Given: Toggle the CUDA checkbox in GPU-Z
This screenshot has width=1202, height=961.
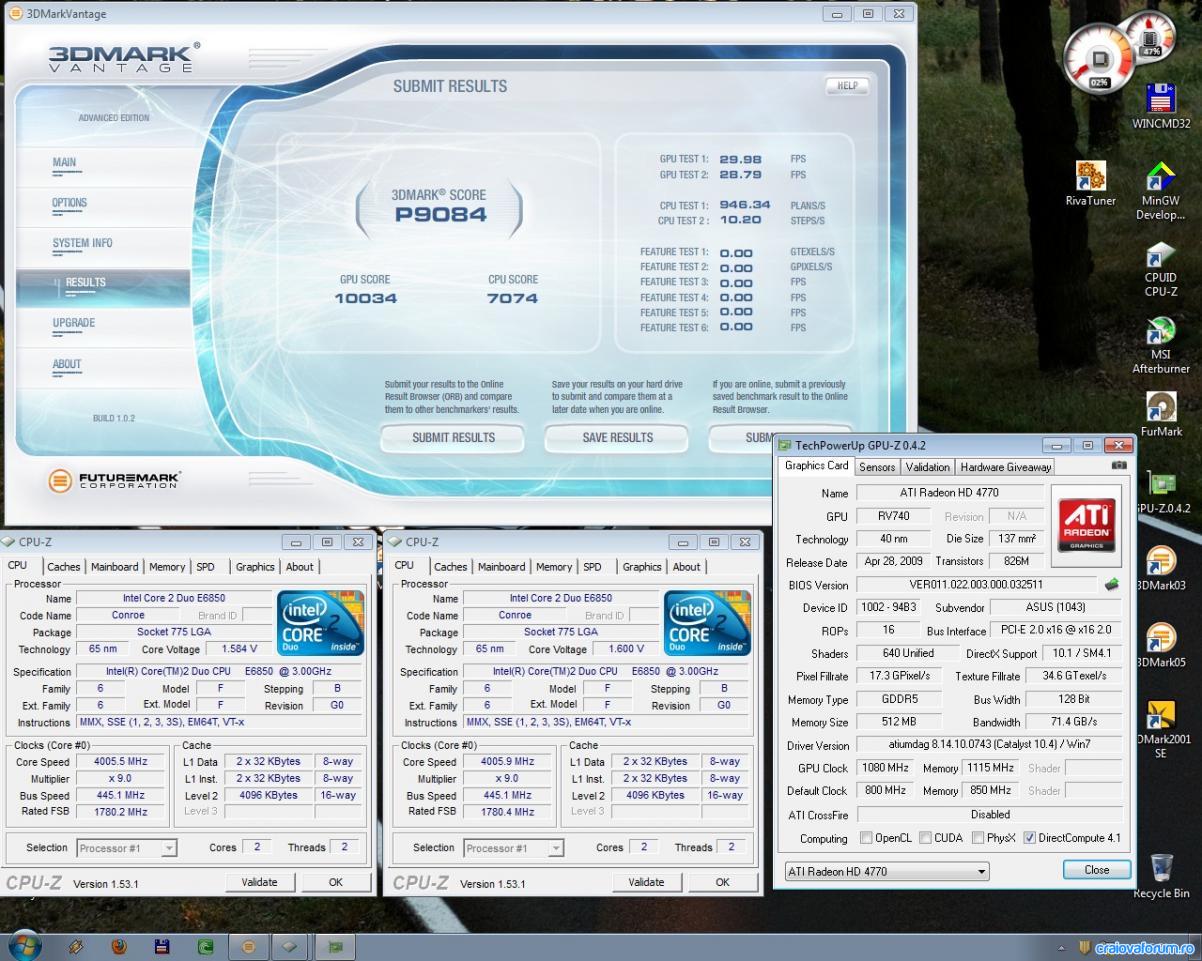Looking at the screenshot, I should coord(926,838).
